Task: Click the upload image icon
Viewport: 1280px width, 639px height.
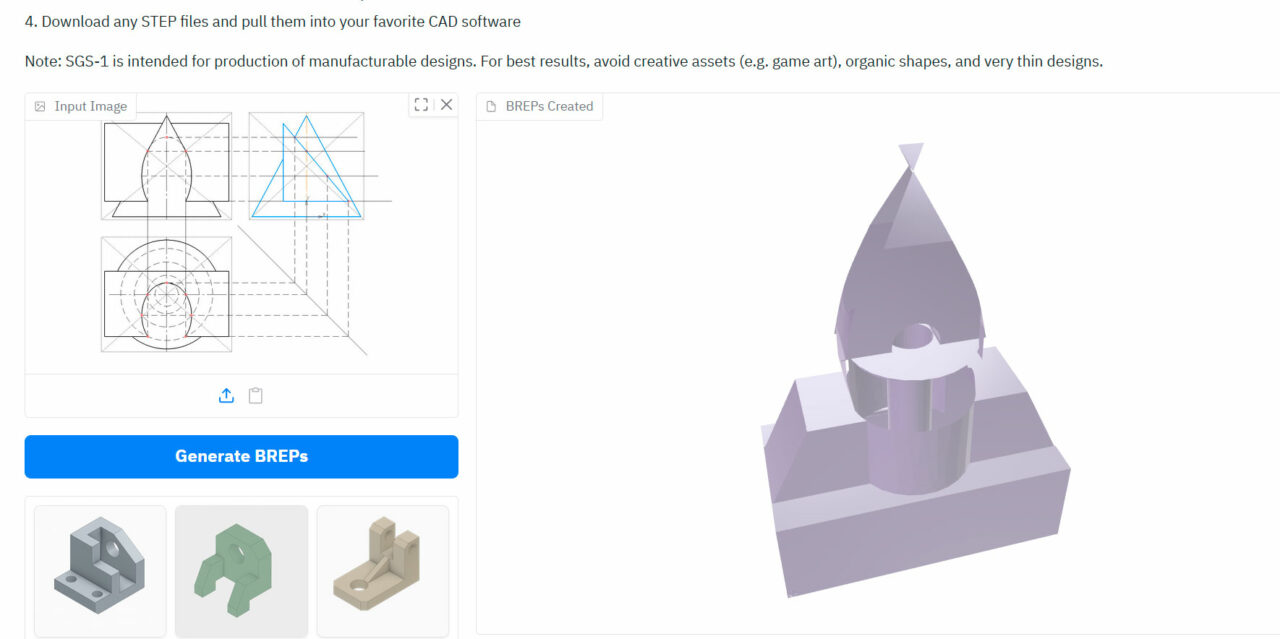Action: pos(226,396)
